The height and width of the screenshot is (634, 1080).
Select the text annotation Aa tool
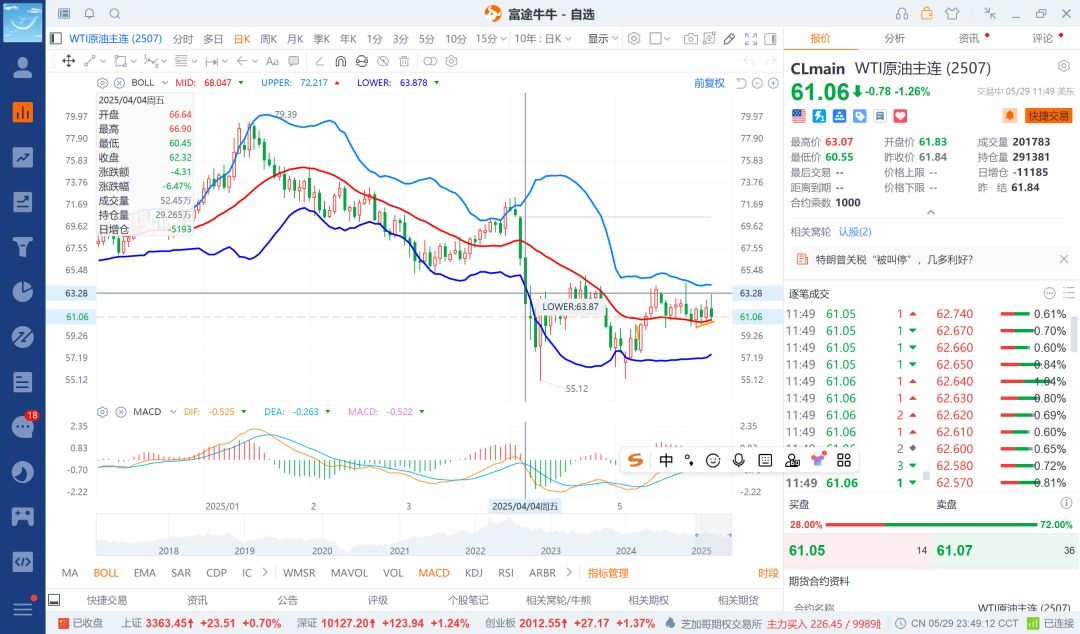272,61
